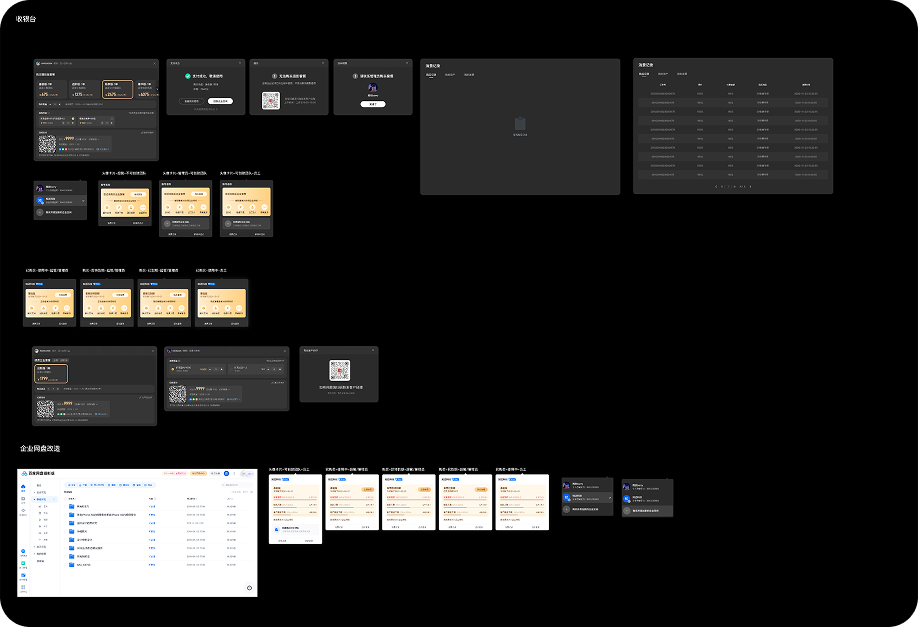This screenshot has height=627, width=918.
Task: Click the outlined button in the payment success dialog
Action: pyautogui.click(x=191, y=101)
